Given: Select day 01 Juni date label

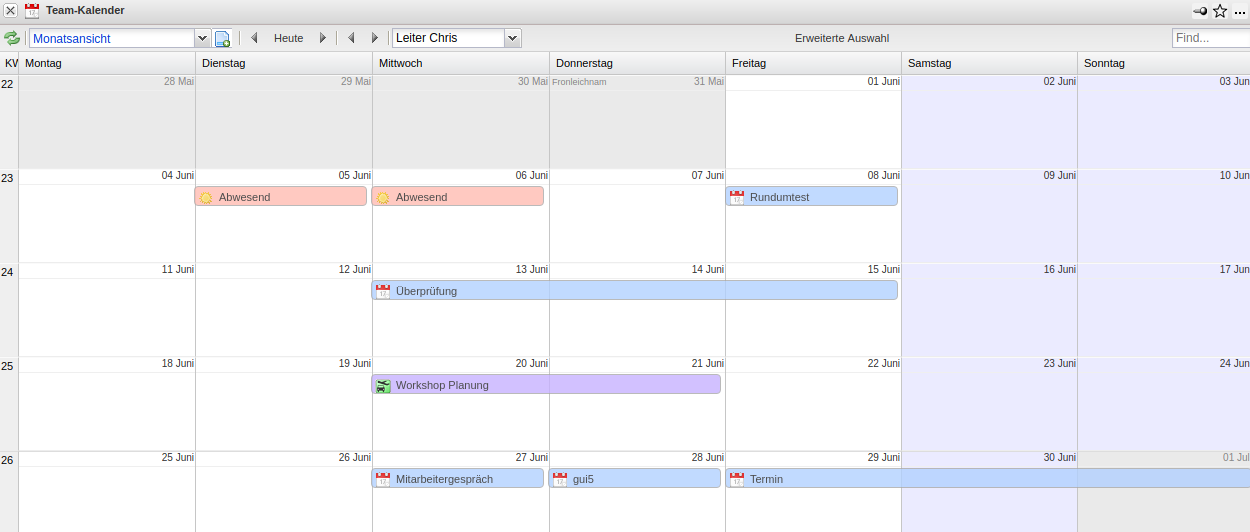Looking at the screenshot, I should pyautogui.click(x=883, y=81).
